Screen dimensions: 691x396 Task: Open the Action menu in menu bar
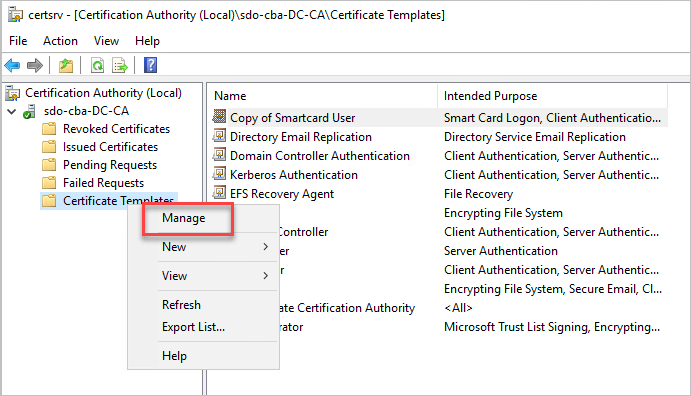coord(60,41)
